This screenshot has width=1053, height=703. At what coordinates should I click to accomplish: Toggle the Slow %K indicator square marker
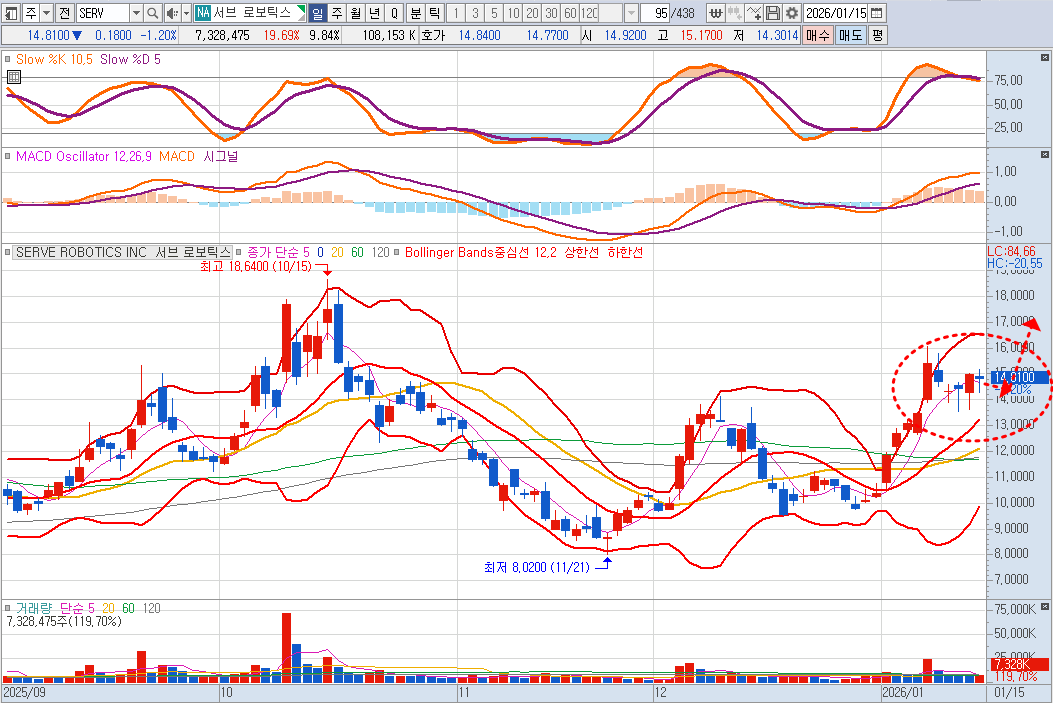click(x=7, y=60)
